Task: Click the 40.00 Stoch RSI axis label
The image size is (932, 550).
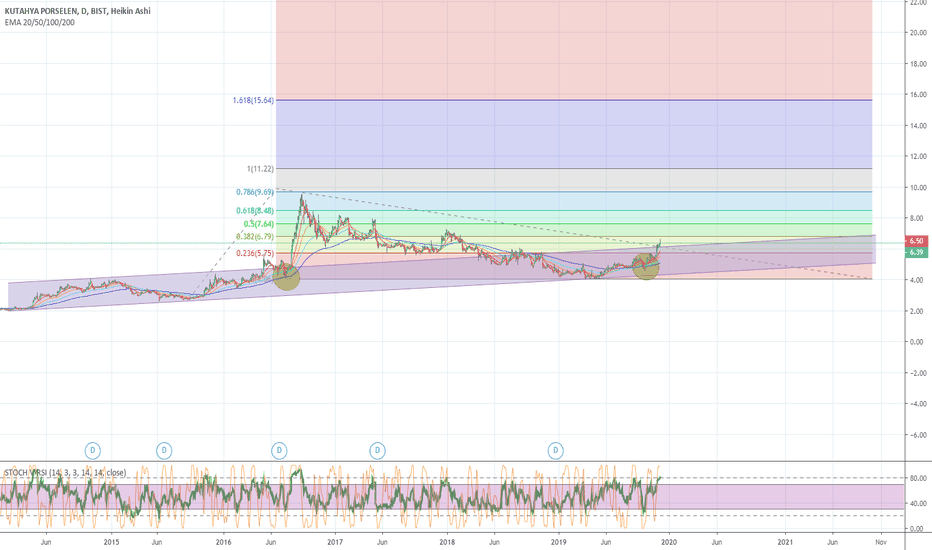Action: click(918, 503)
